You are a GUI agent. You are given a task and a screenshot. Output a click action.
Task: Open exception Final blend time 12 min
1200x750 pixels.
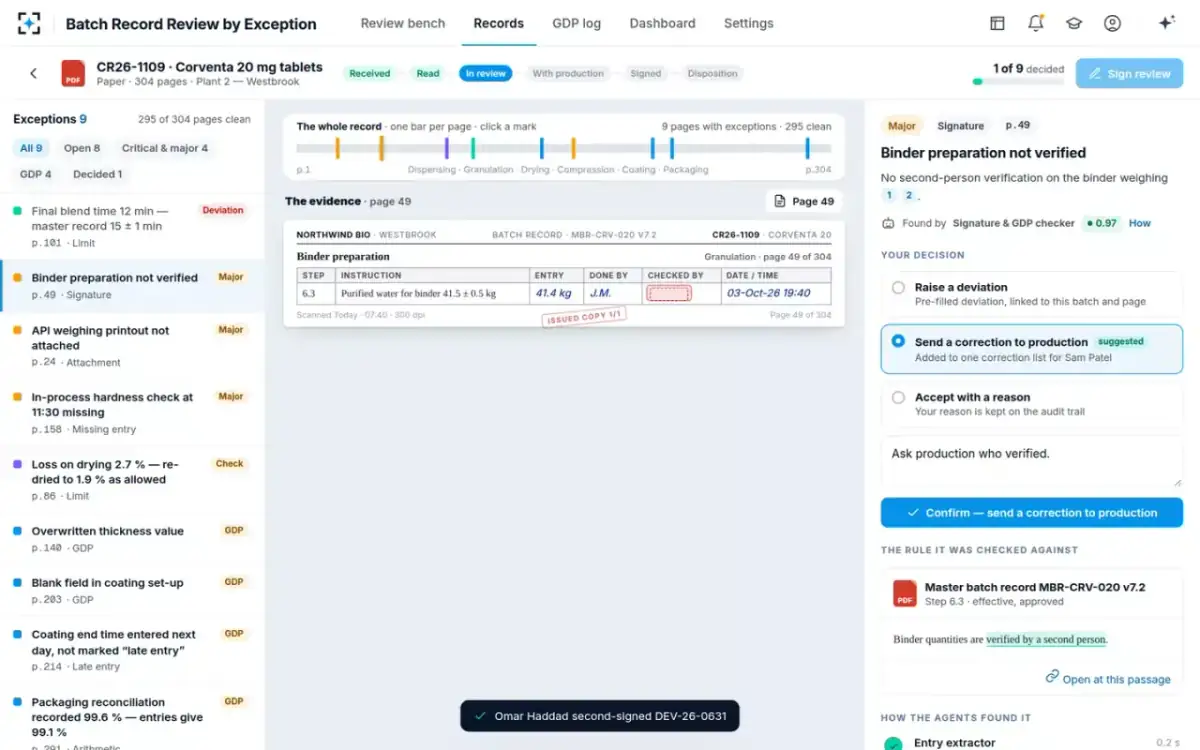(x=132, y=226)
